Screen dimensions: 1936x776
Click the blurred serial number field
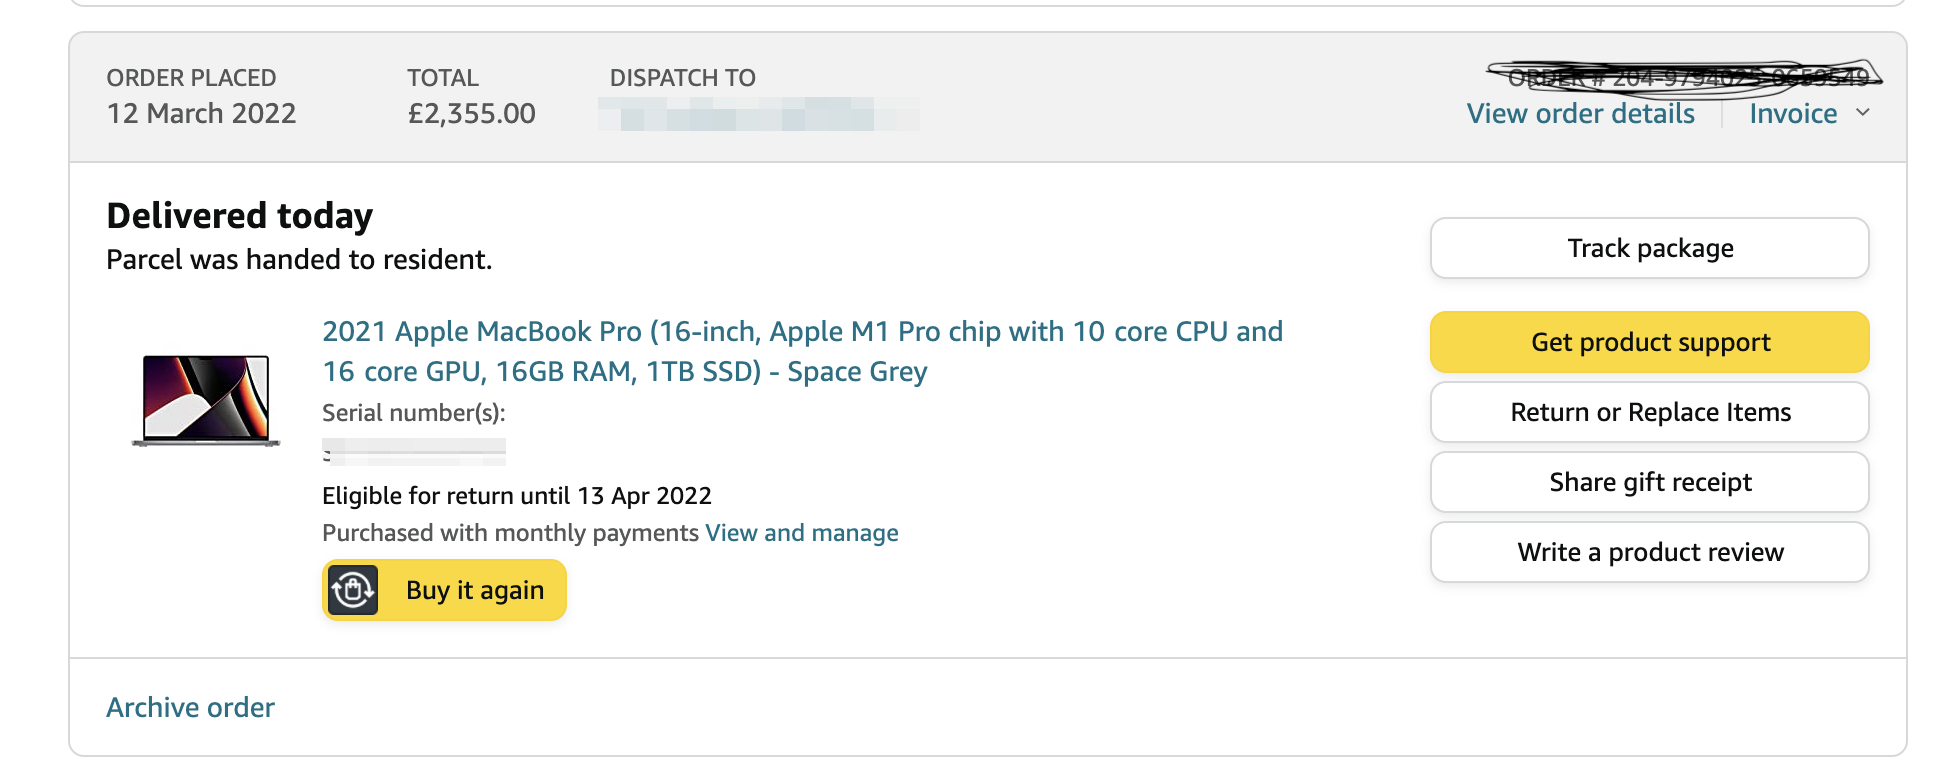[414, 452]
